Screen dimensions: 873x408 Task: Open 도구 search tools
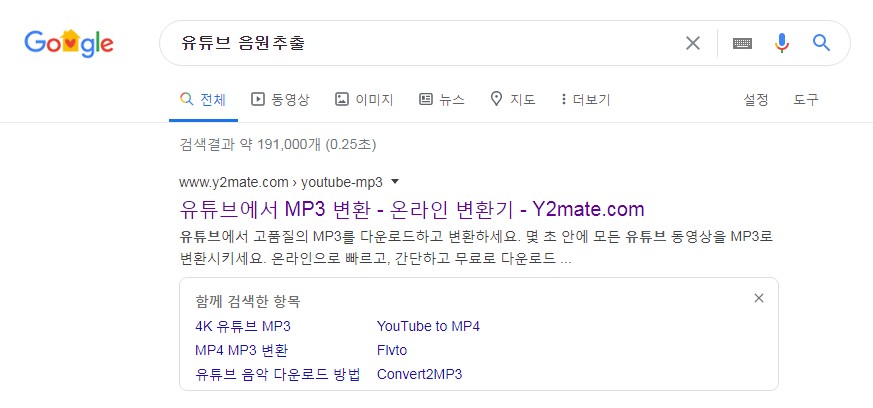click(x=806, y=100)
